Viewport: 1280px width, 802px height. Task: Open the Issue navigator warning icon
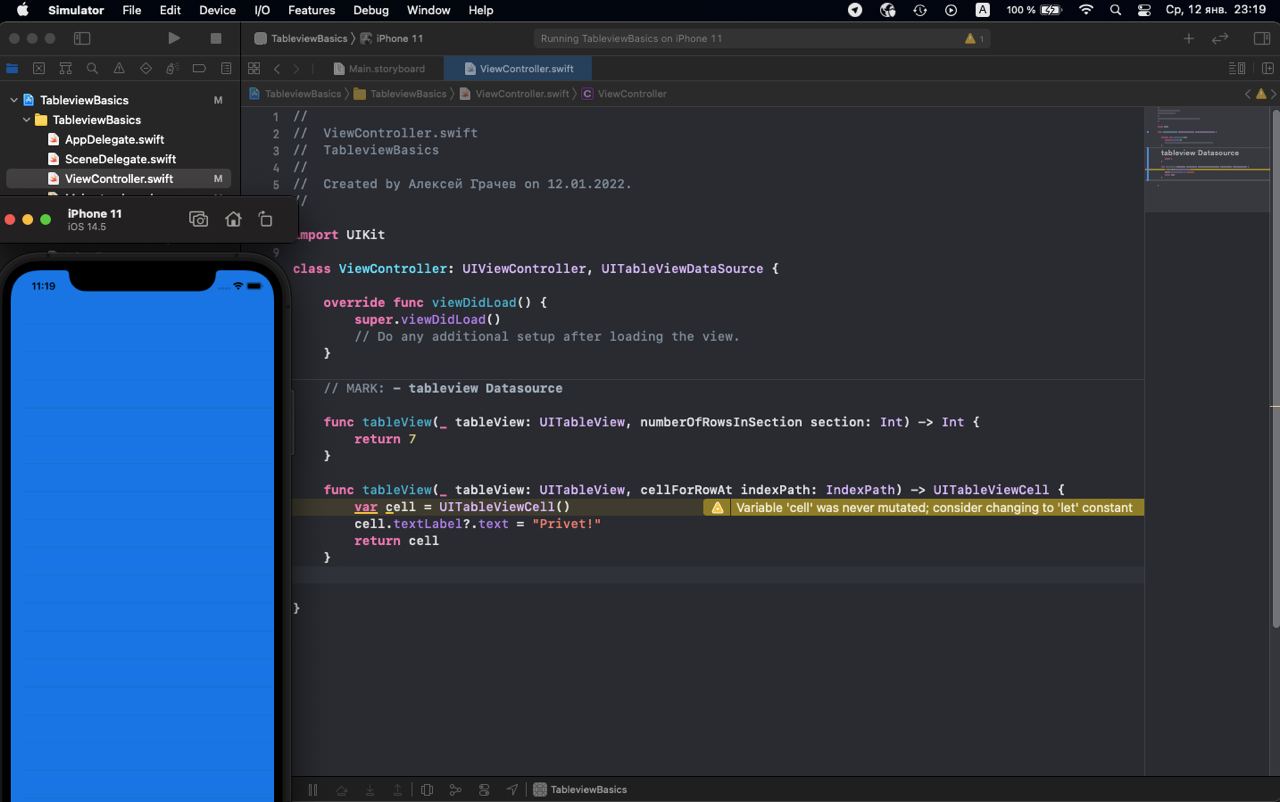pyautogui.click(x=119, y=68)
